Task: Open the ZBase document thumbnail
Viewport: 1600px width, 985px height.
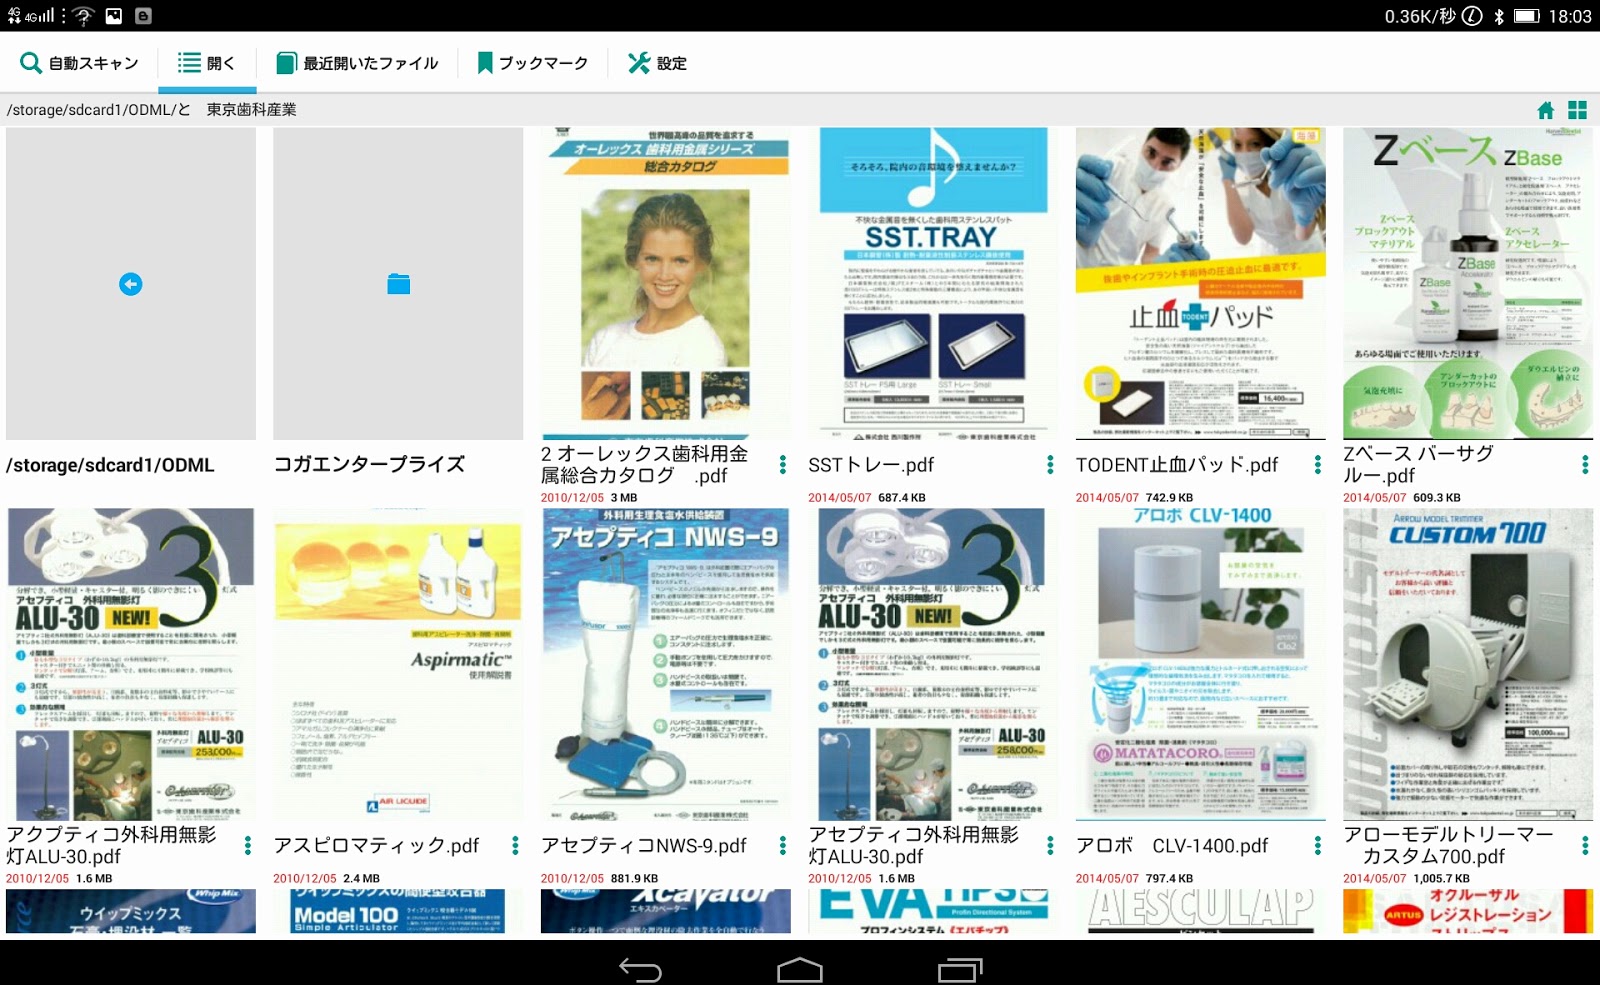Action: click(1468, 284)
